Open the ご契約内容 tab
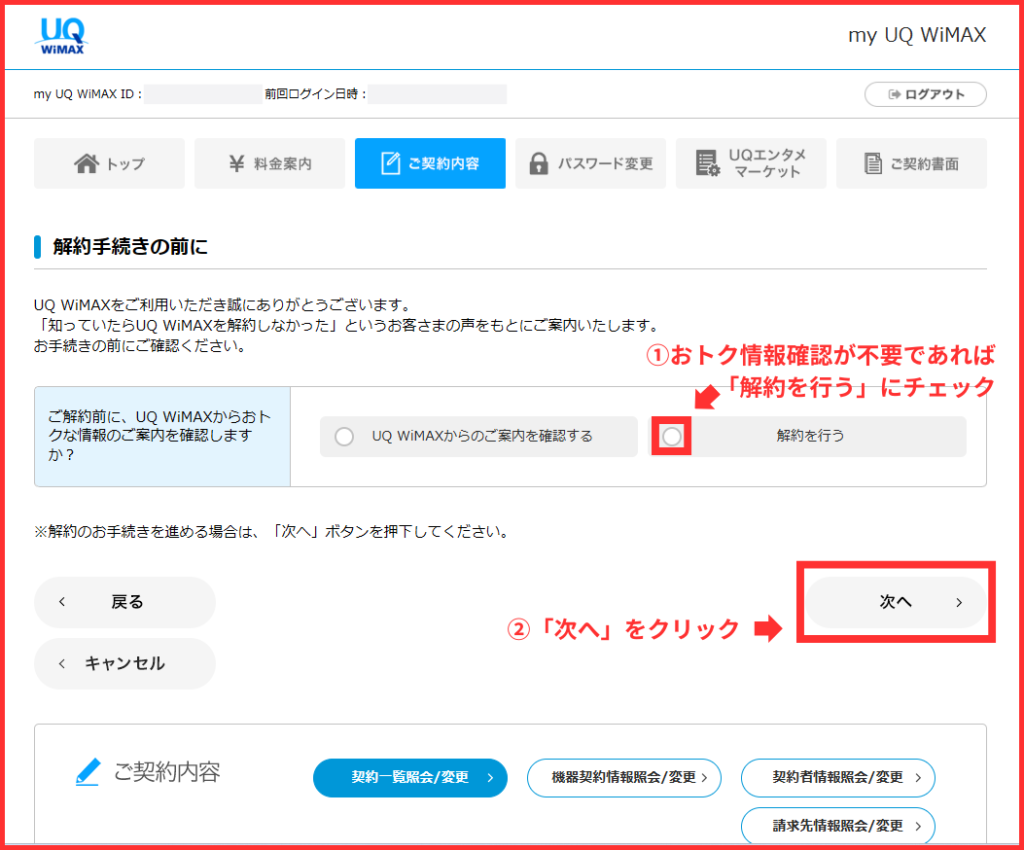Image resolution: width=1024 pixels, height=850 pixels. pyautogui.click(x=430, y=163)
